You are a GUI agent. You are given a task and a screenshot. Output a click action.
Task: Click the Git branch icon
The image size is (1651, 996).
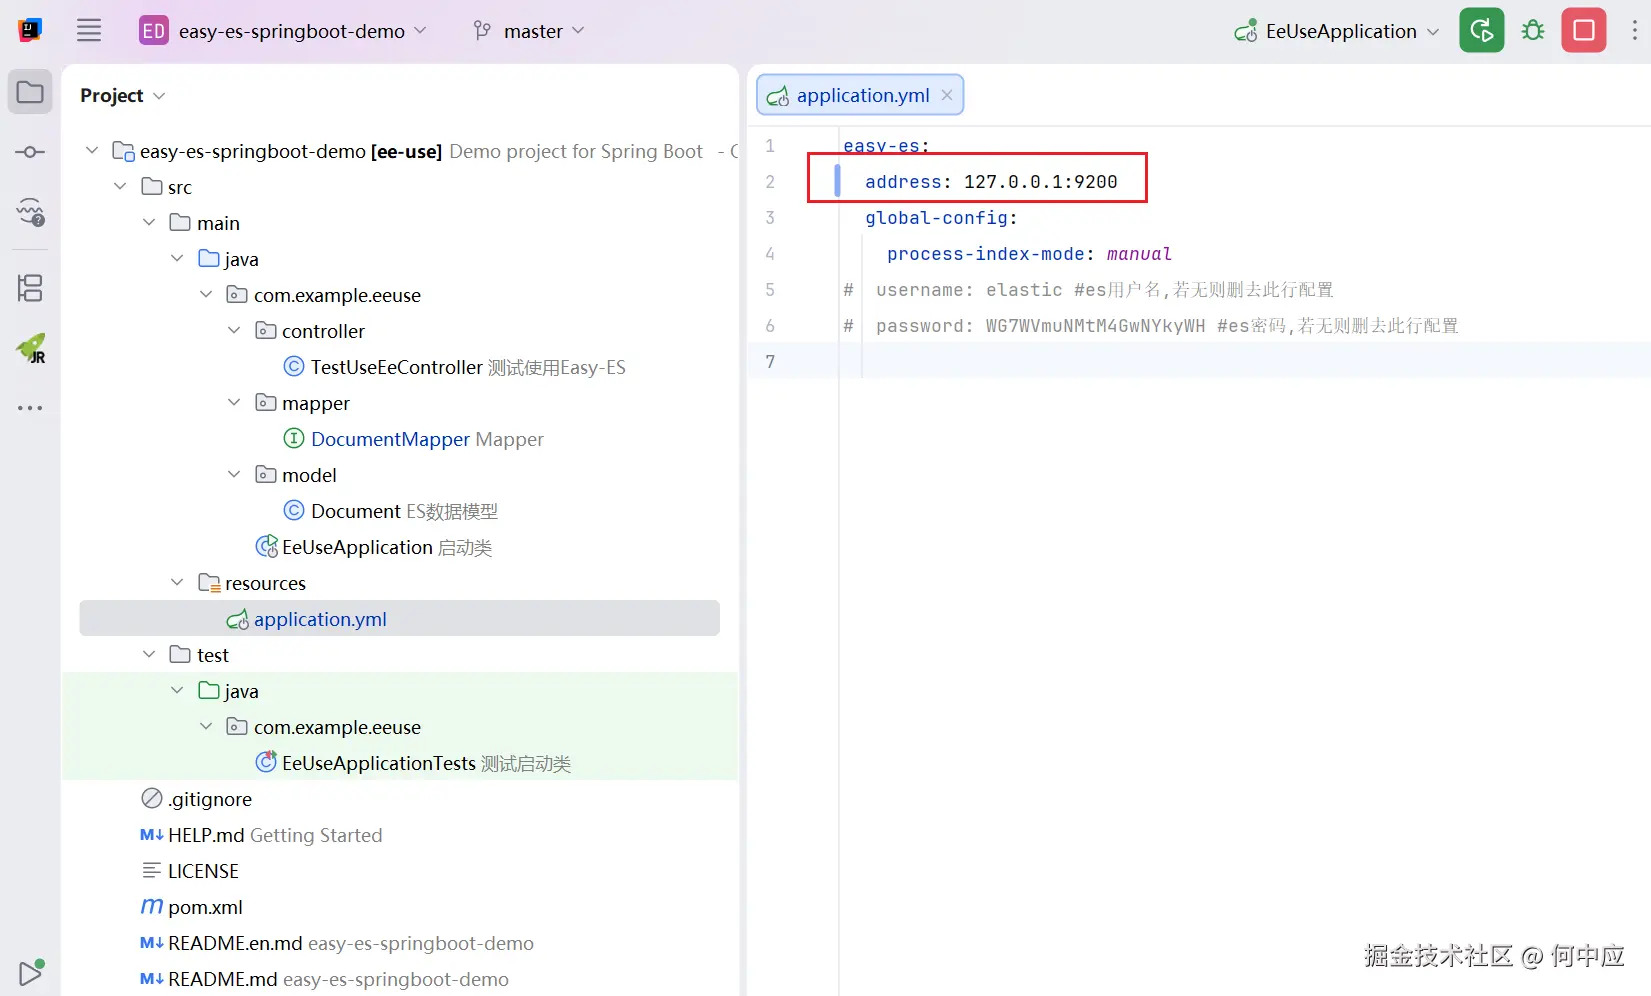pos(482,31)
